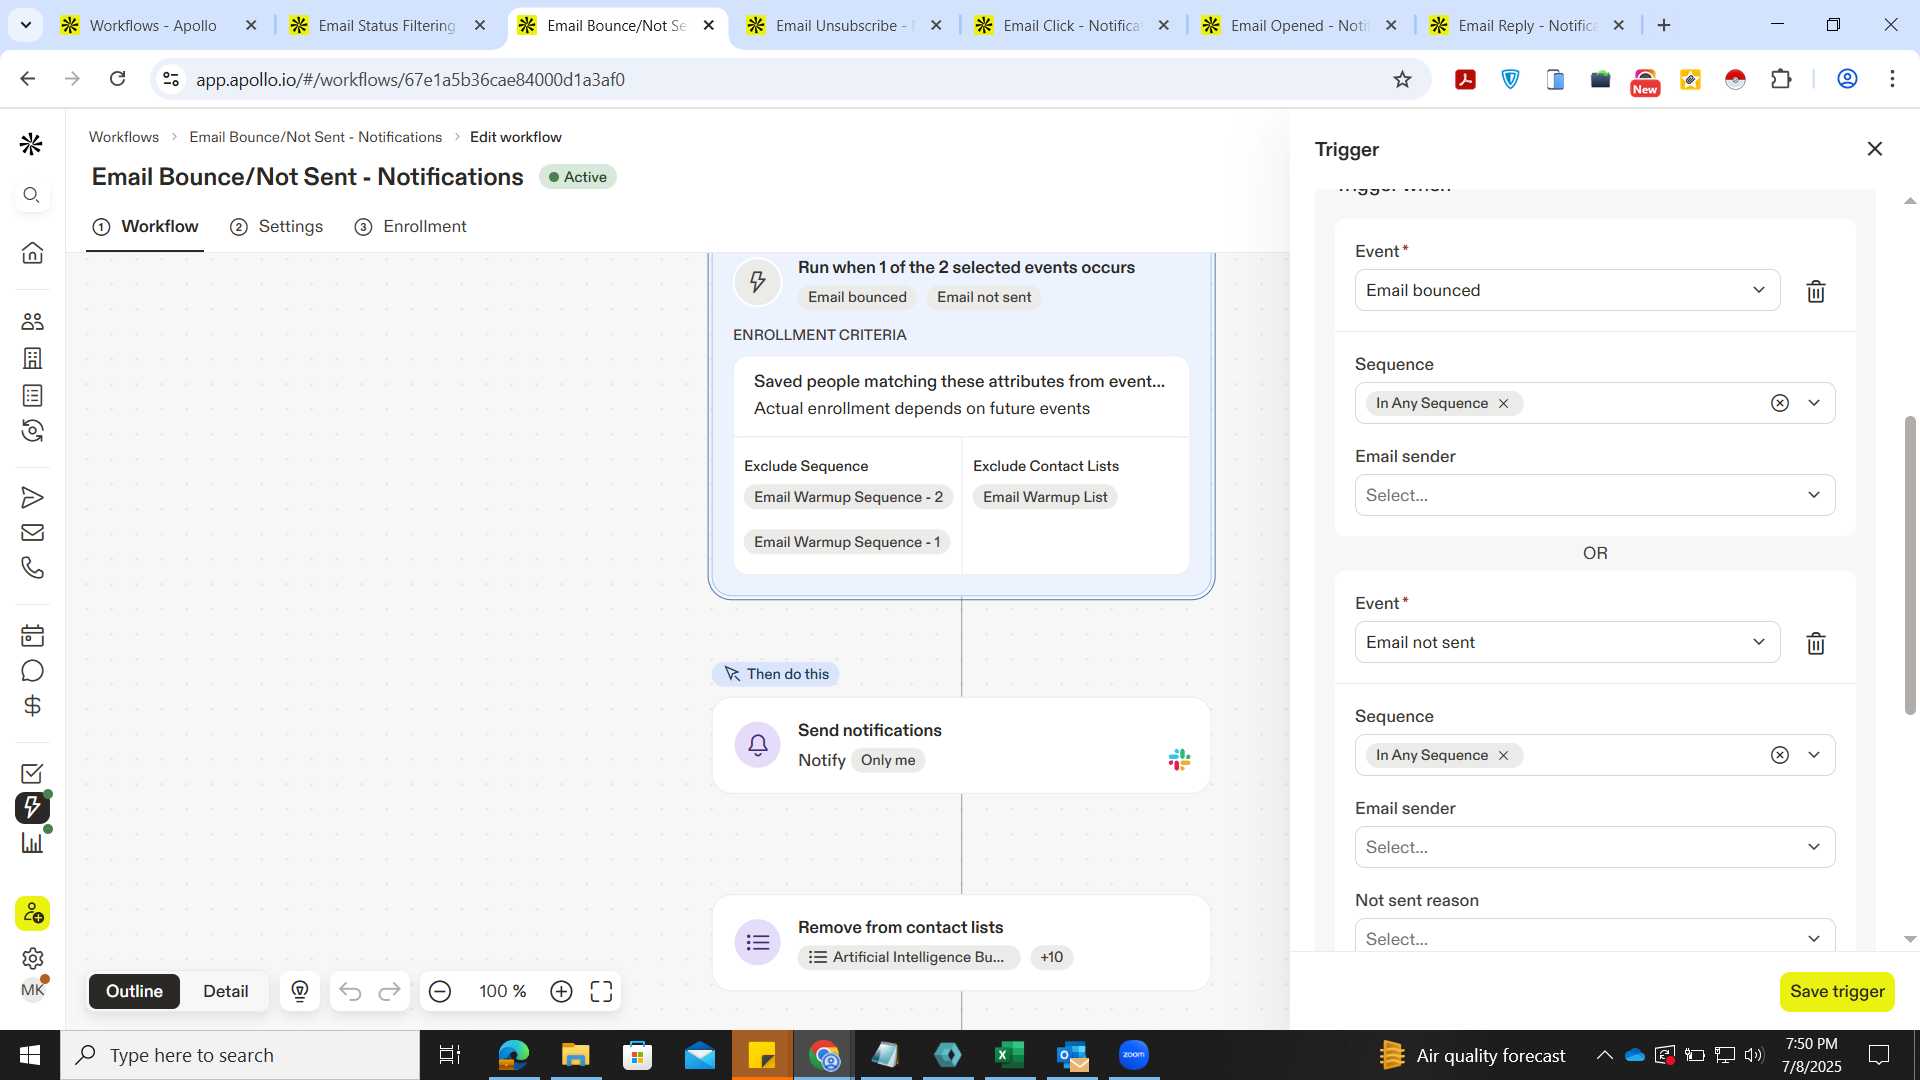Fit workflow to screen

click(x=601, y=991)
